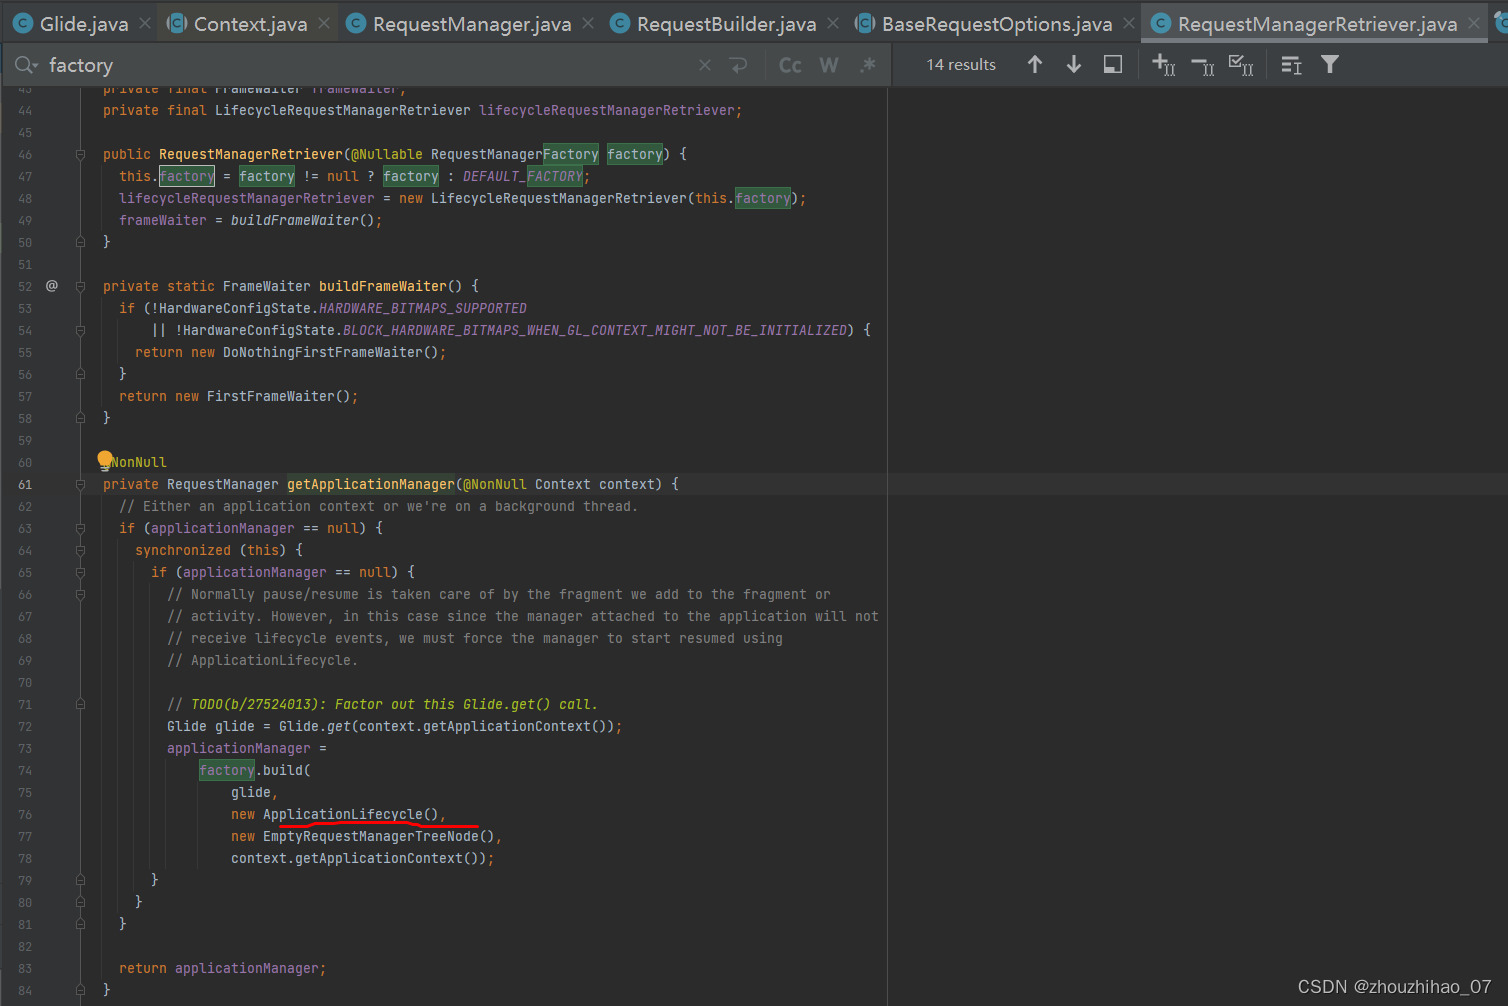Close the Context.java tab
1508x1006 pixels.
(324, 23)
